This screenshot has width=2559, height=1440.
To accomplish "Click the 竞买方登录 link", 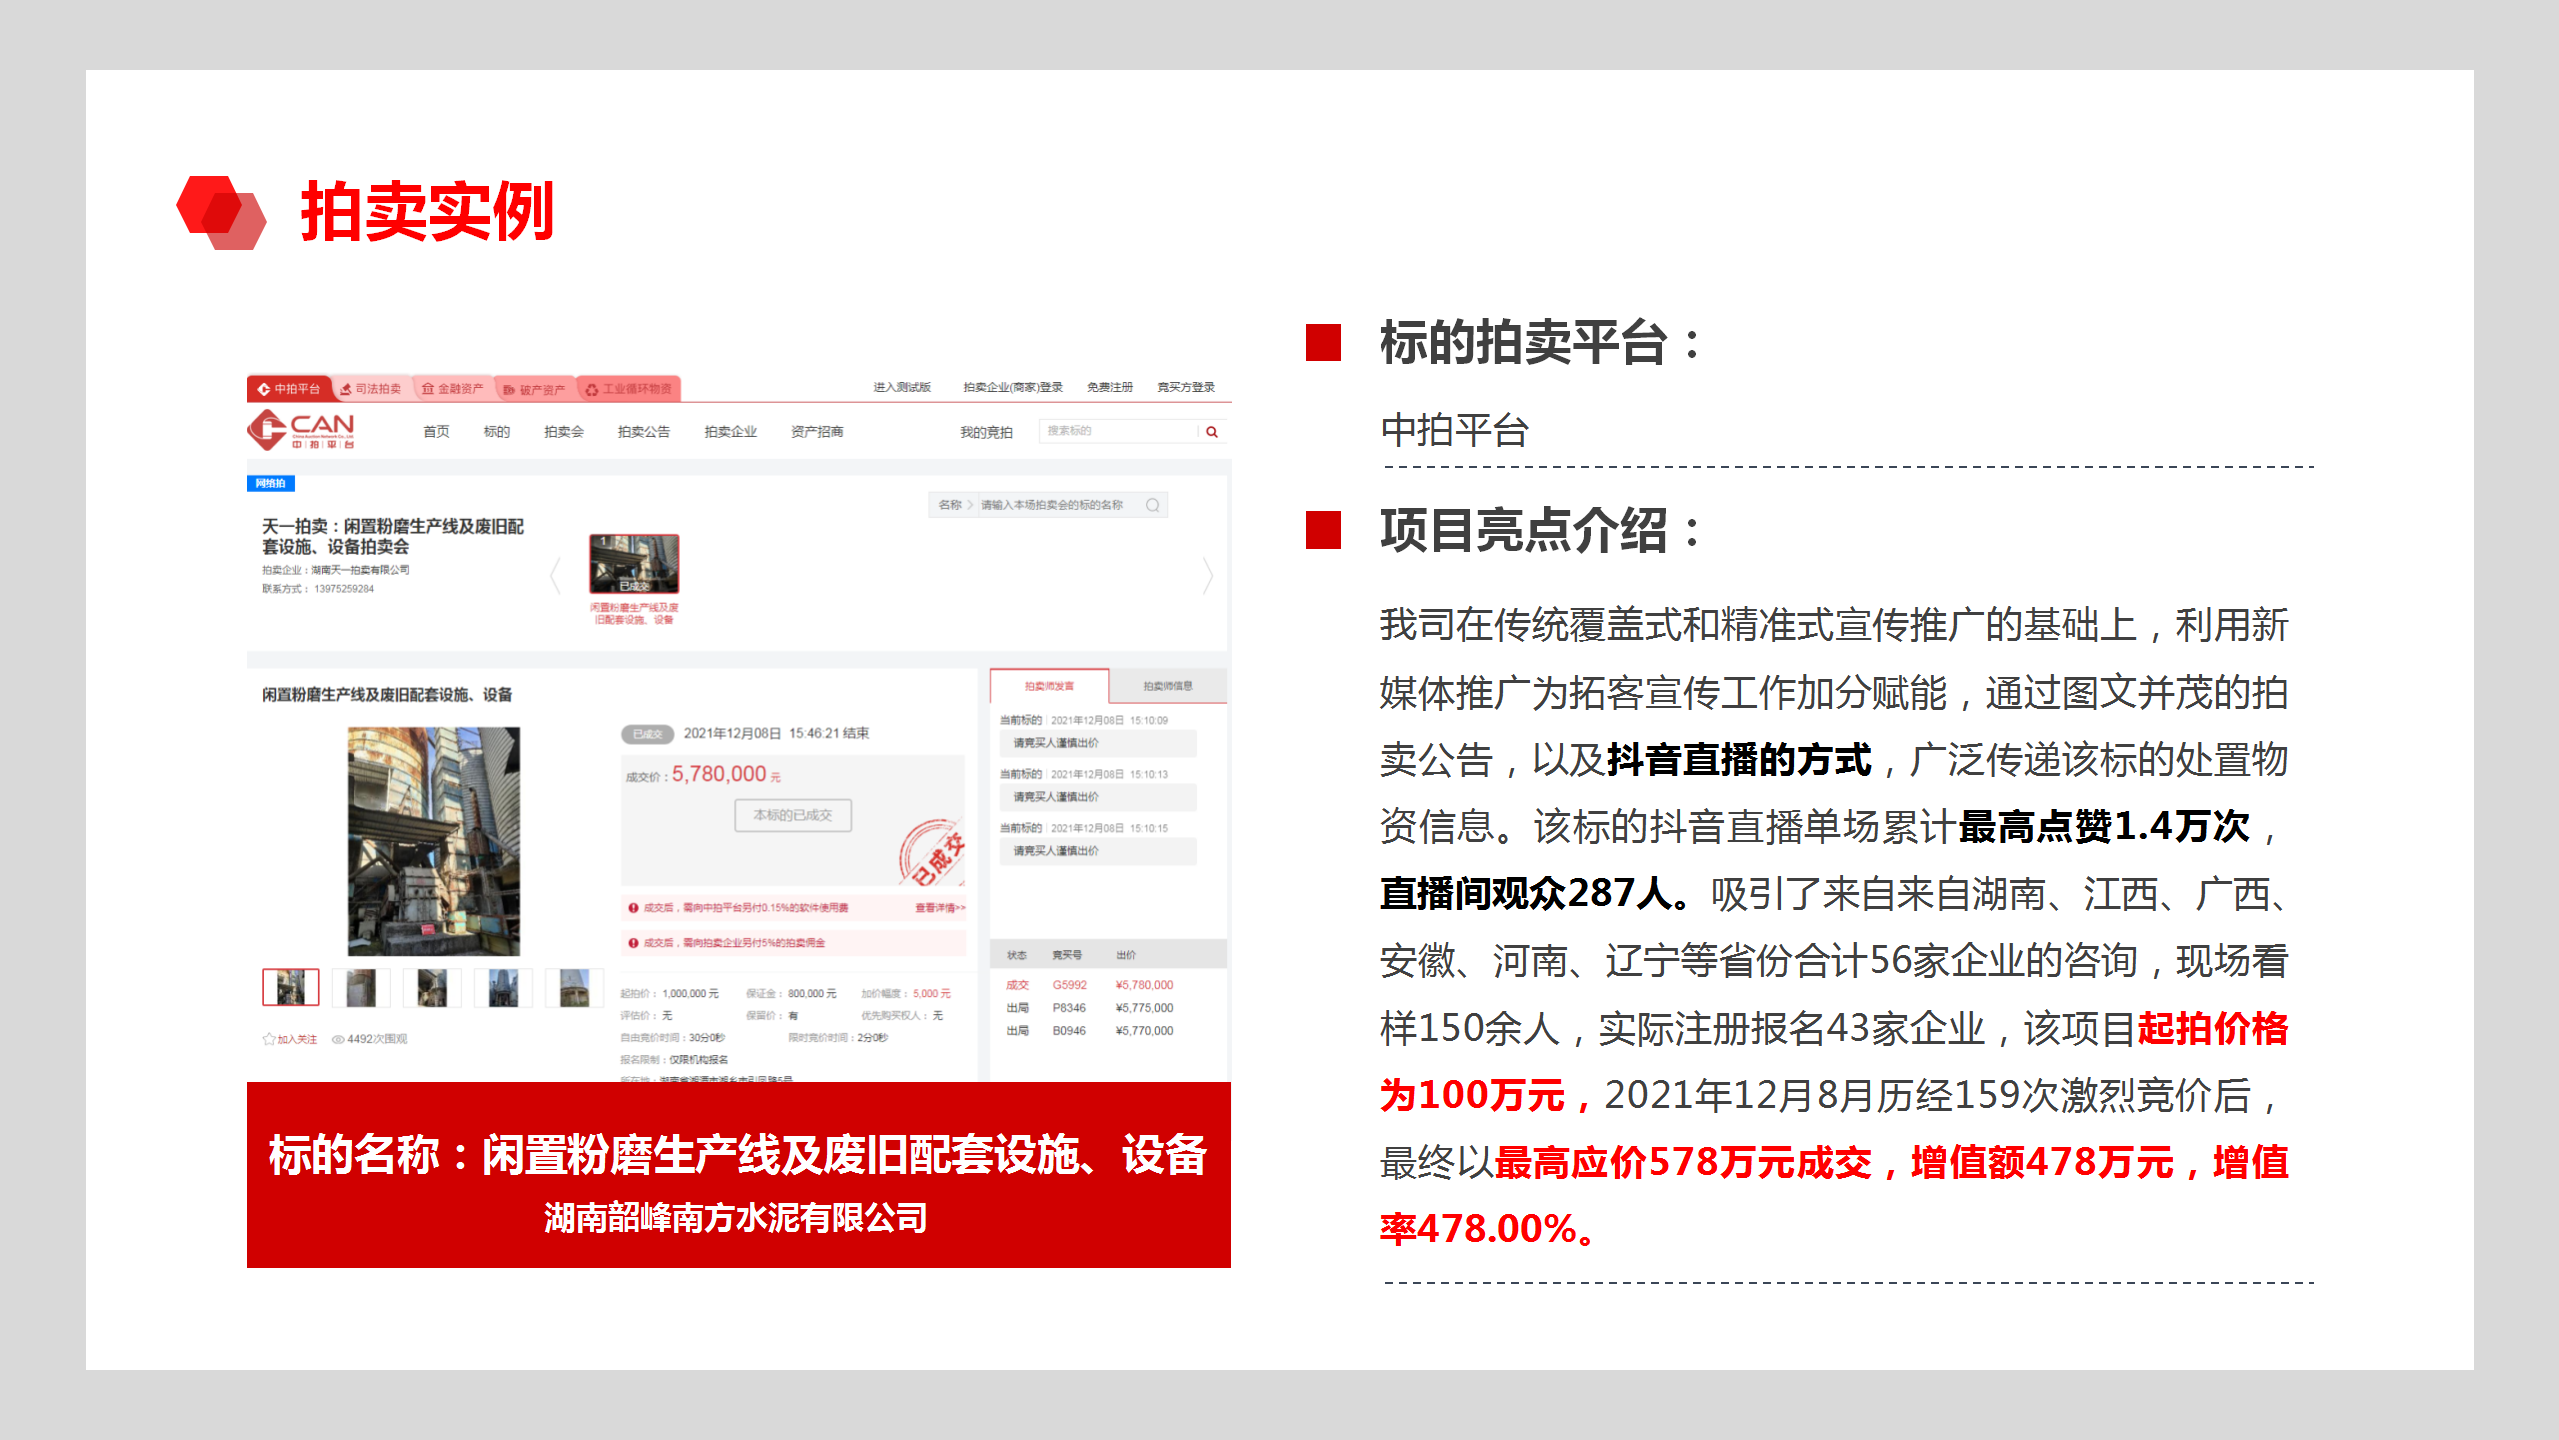I will click(1186, 387).
